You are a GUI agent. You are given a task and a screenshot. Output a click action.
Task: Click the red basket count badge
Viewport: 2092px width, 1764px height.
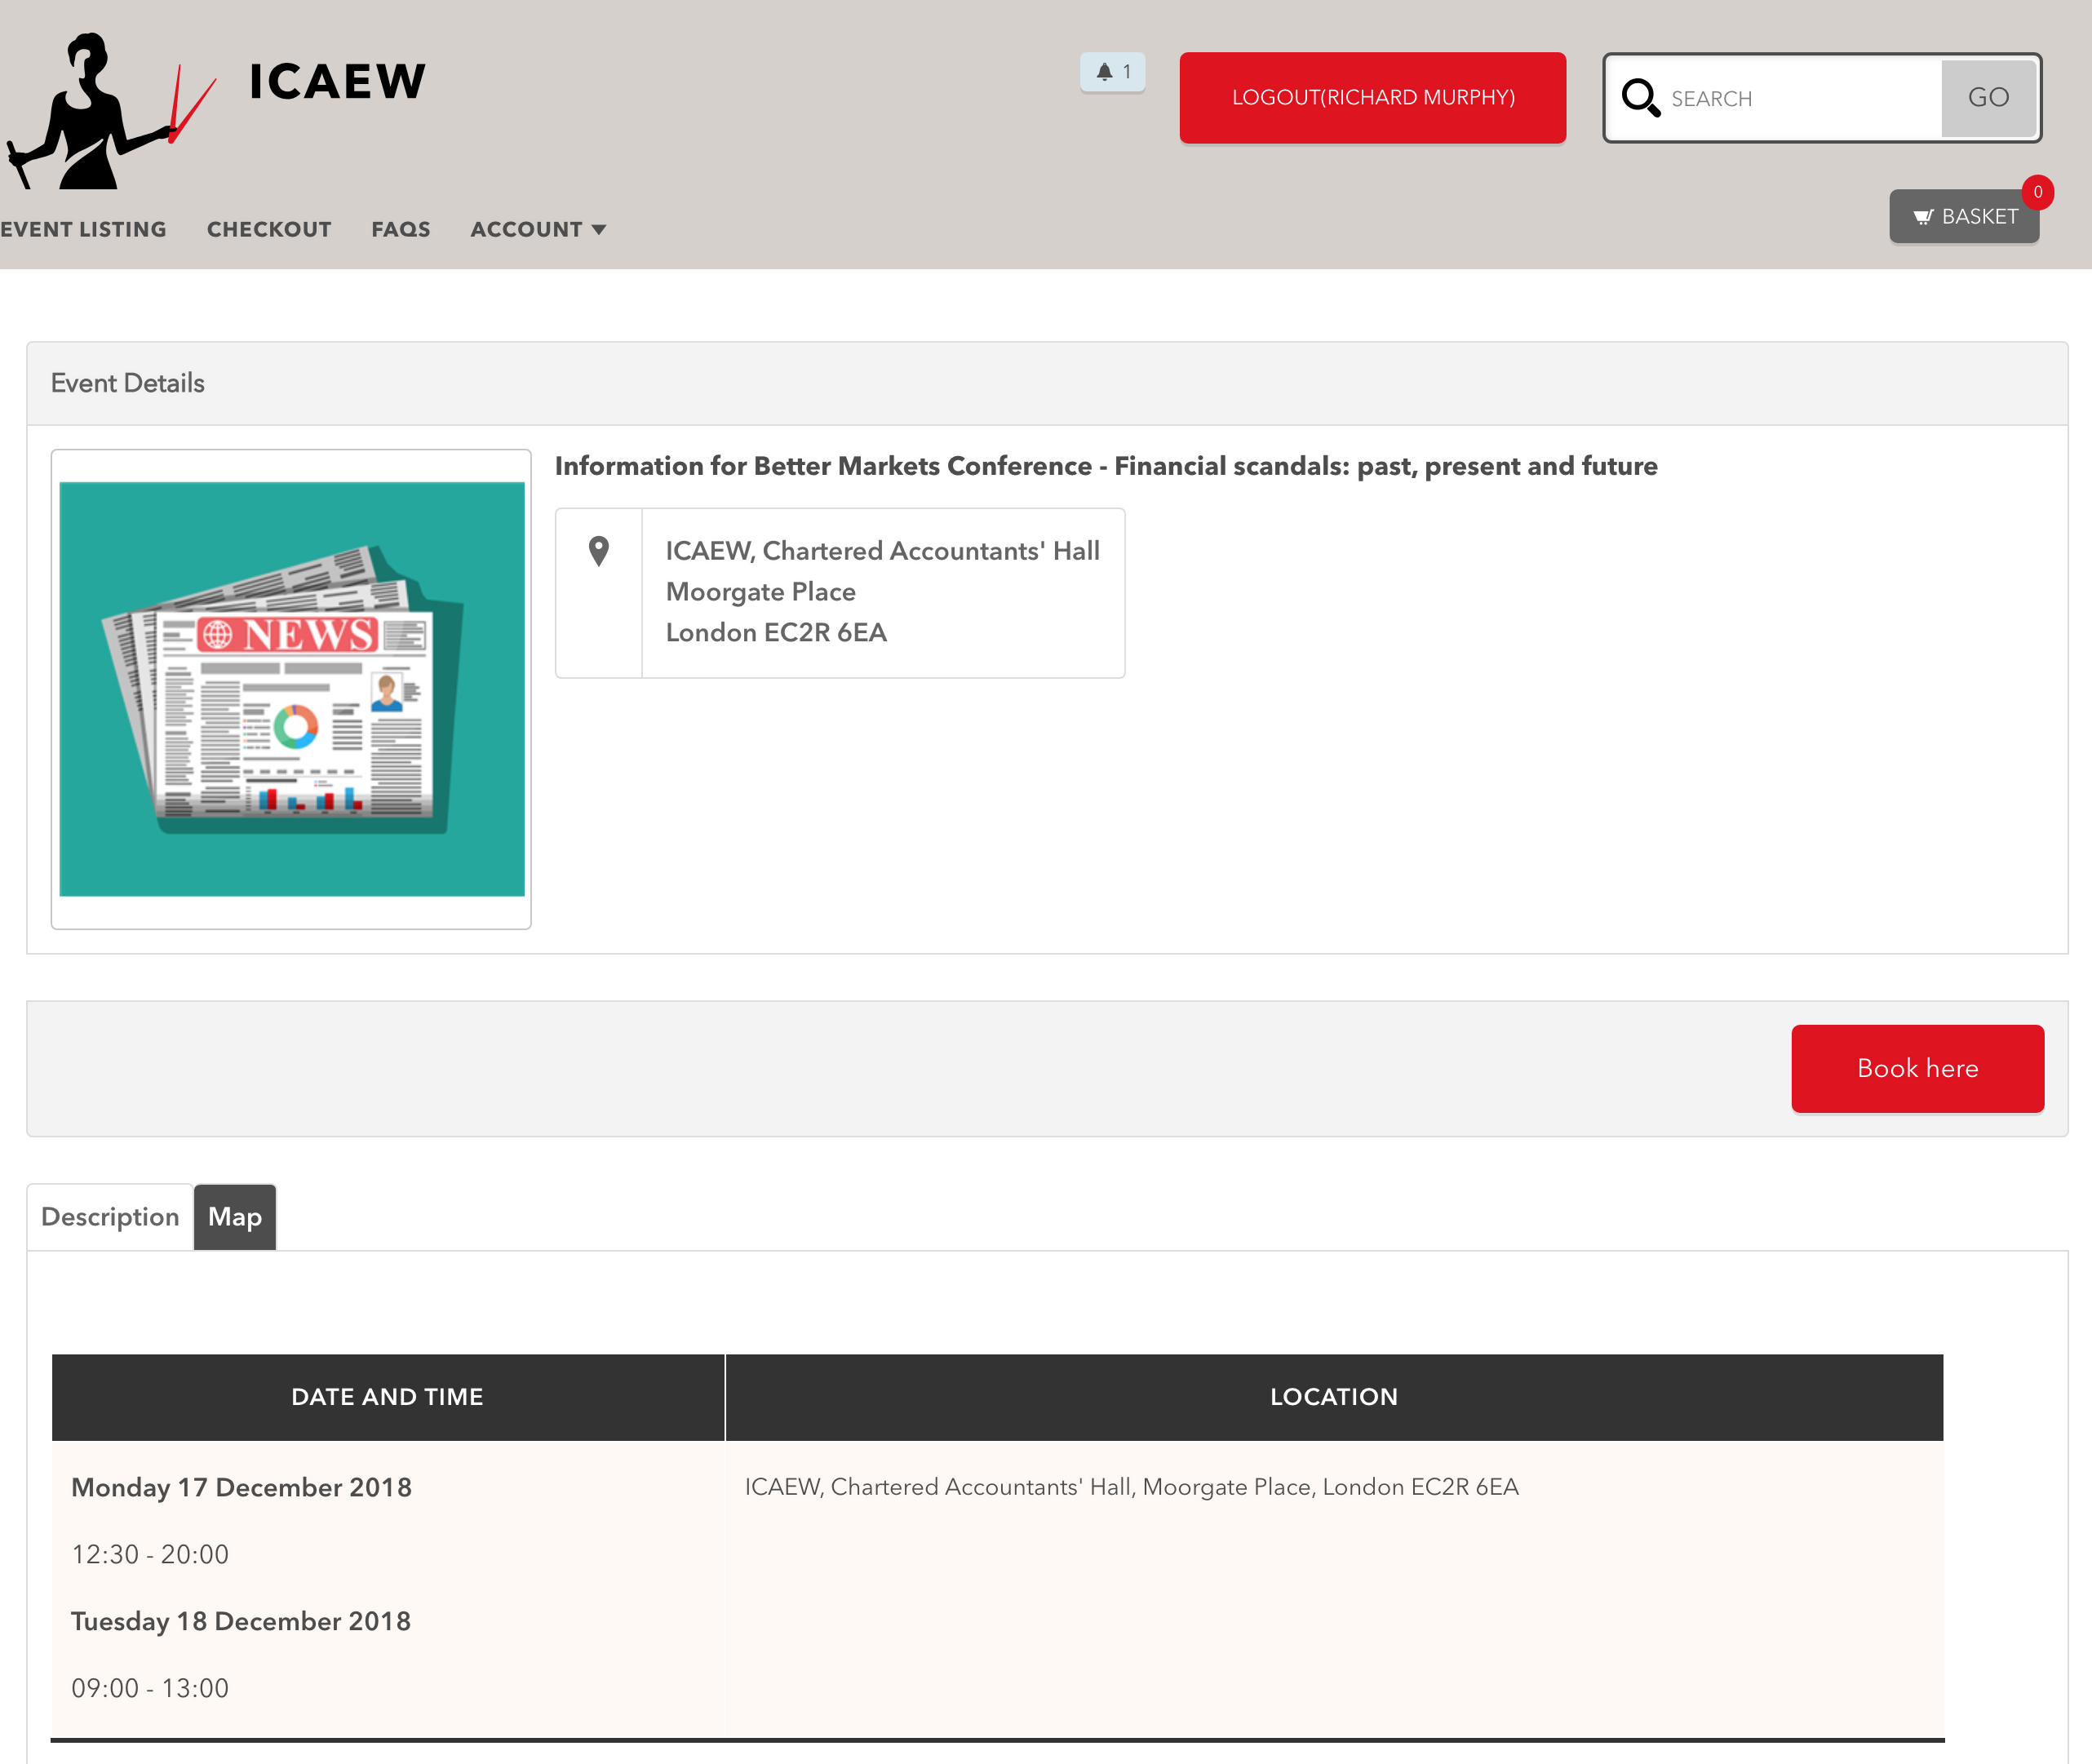coord(2037,192)
